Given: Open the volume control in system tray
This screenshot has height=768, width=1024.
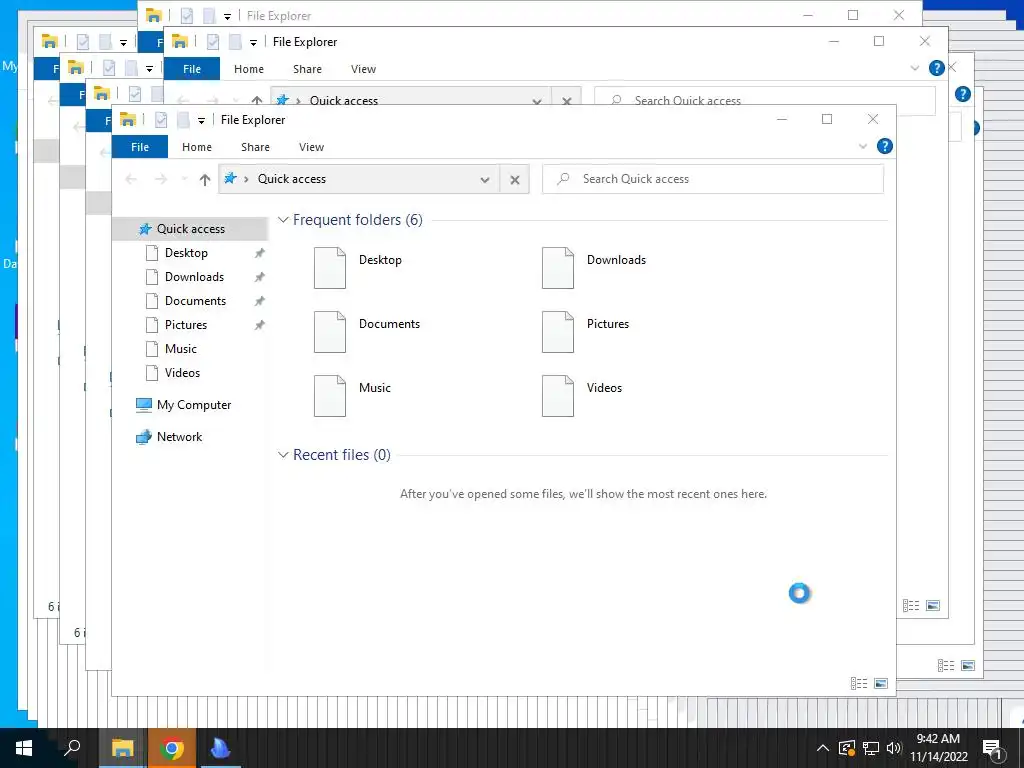Looking at the screenshot, I should click(x=893, y=748).
